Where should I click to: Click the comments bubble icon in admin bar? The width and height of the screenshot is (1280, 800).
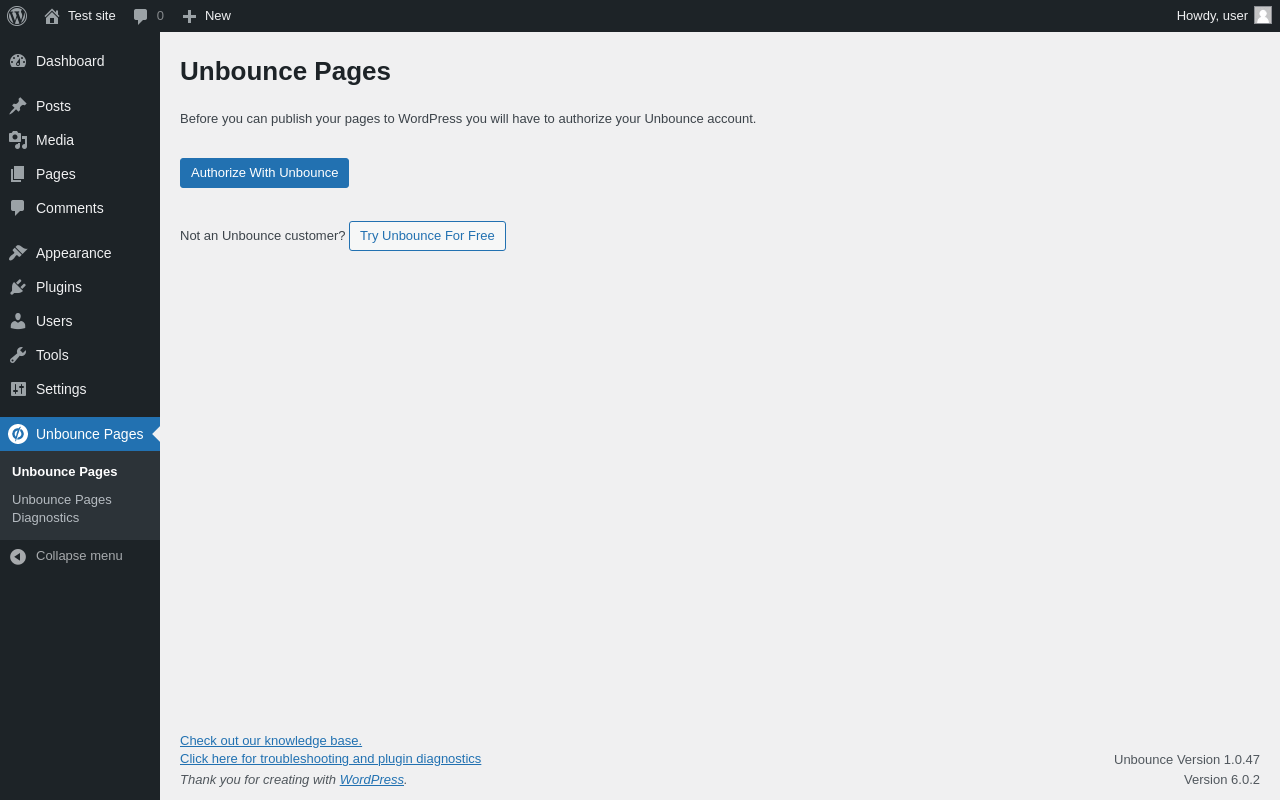[141, 16]
